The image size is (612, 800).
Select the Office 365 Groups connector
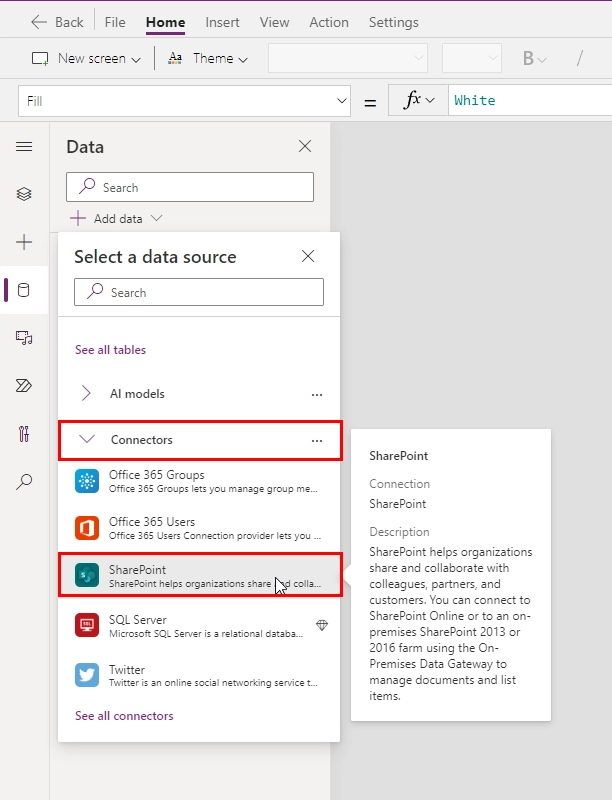point(199,481)
